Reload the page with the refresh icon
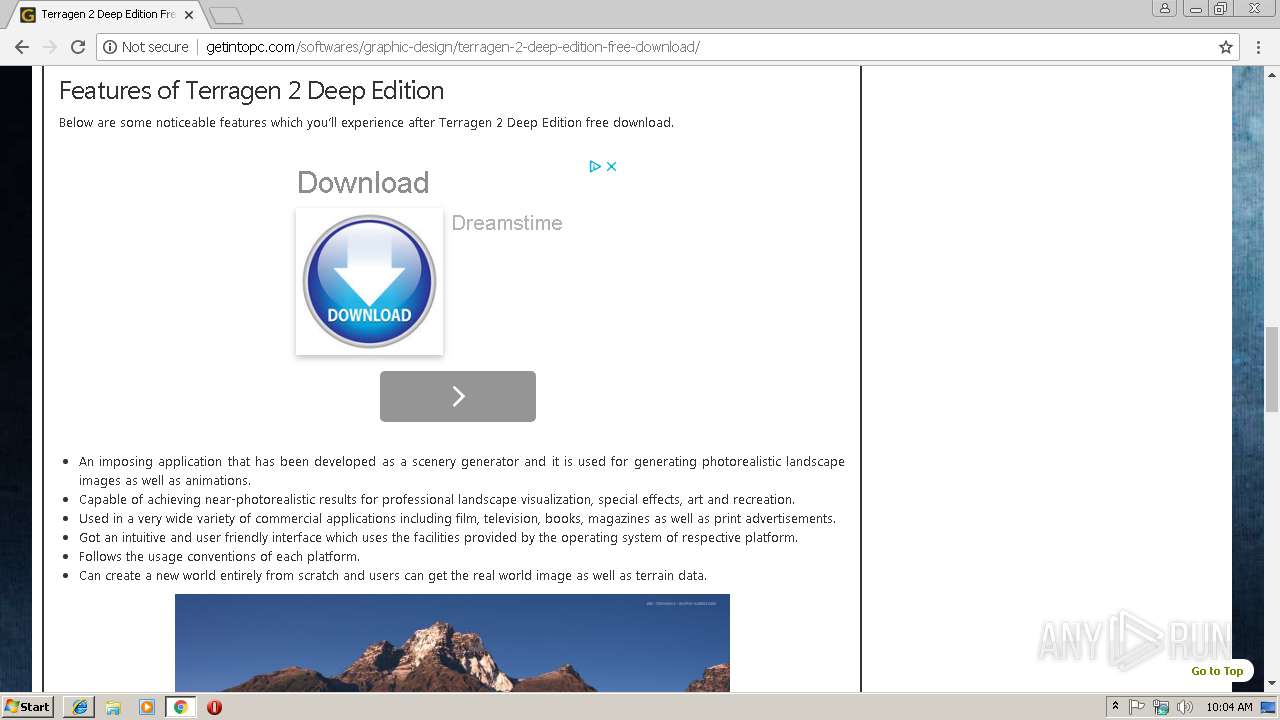Viewport: 1280px width, 720px height. pos(78,47)
